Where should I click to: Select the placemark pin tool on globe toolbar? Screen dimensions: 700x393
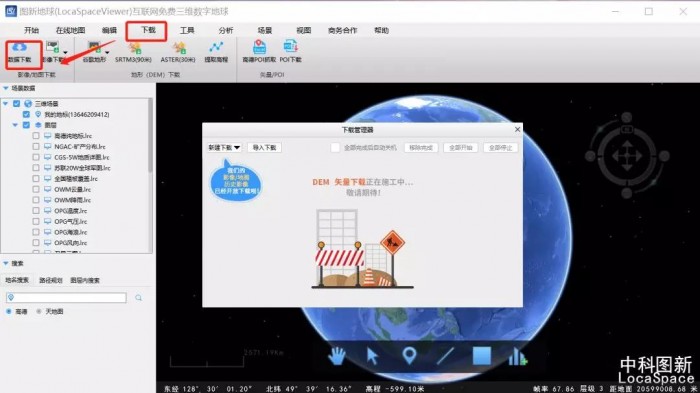point(409,356)
